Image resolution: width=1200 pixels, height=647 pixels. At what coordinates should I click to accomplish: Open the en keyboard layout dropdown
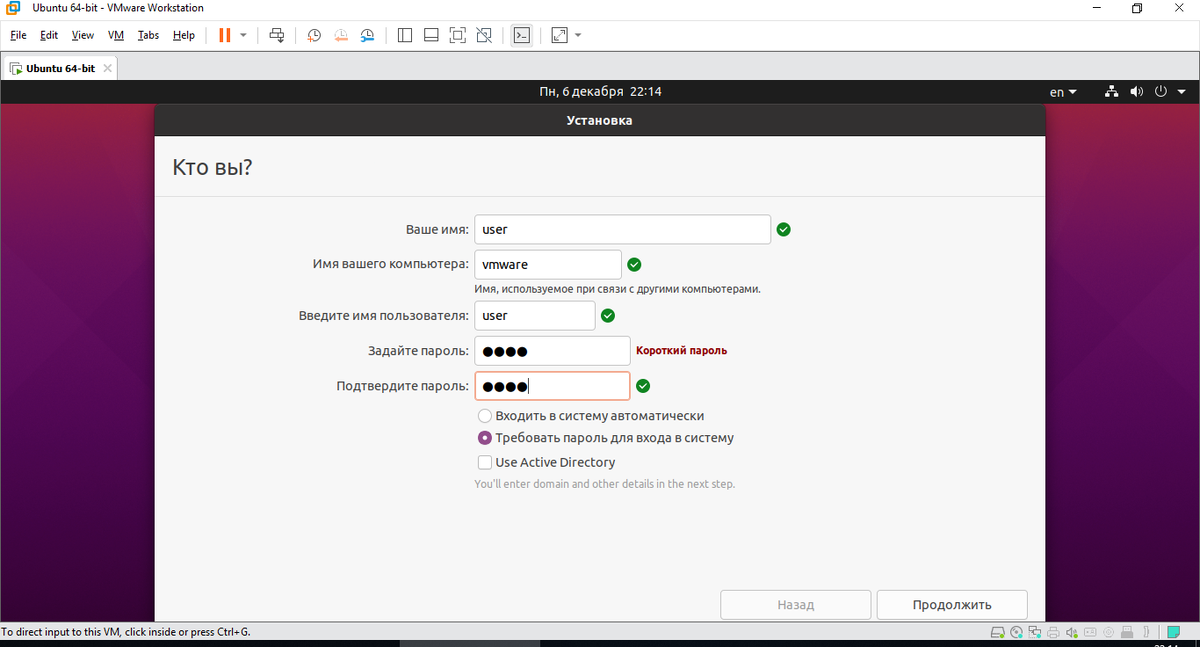[x=1063, y=92]
